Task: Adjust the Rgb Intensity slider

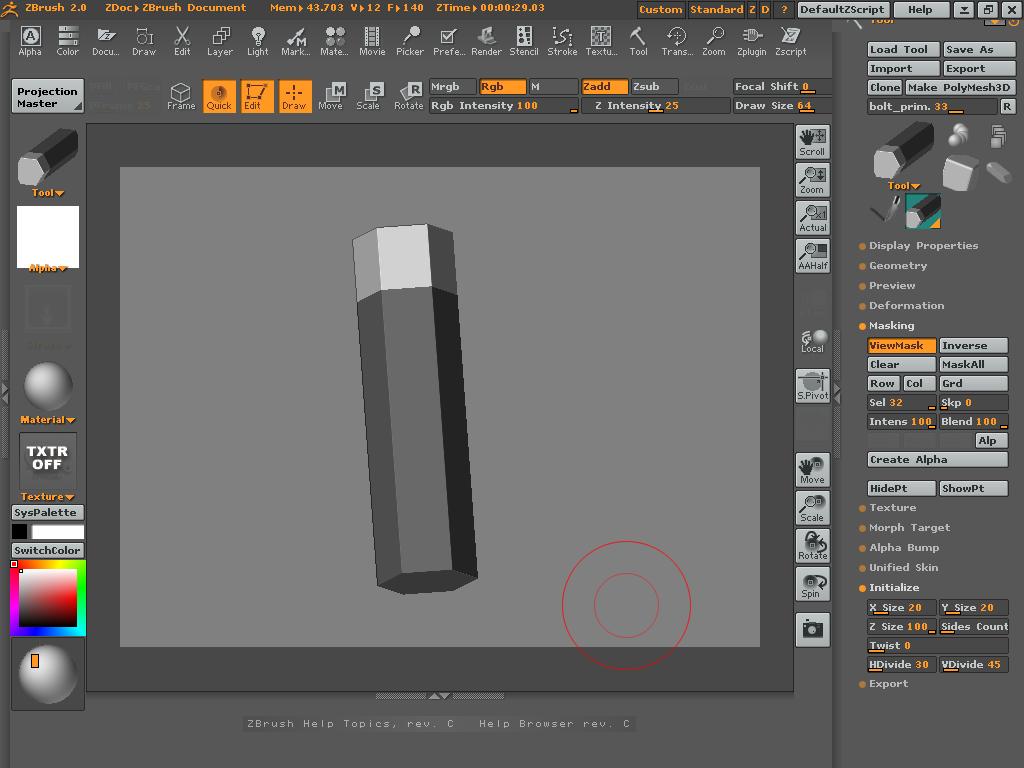Action: pos(504,106)
